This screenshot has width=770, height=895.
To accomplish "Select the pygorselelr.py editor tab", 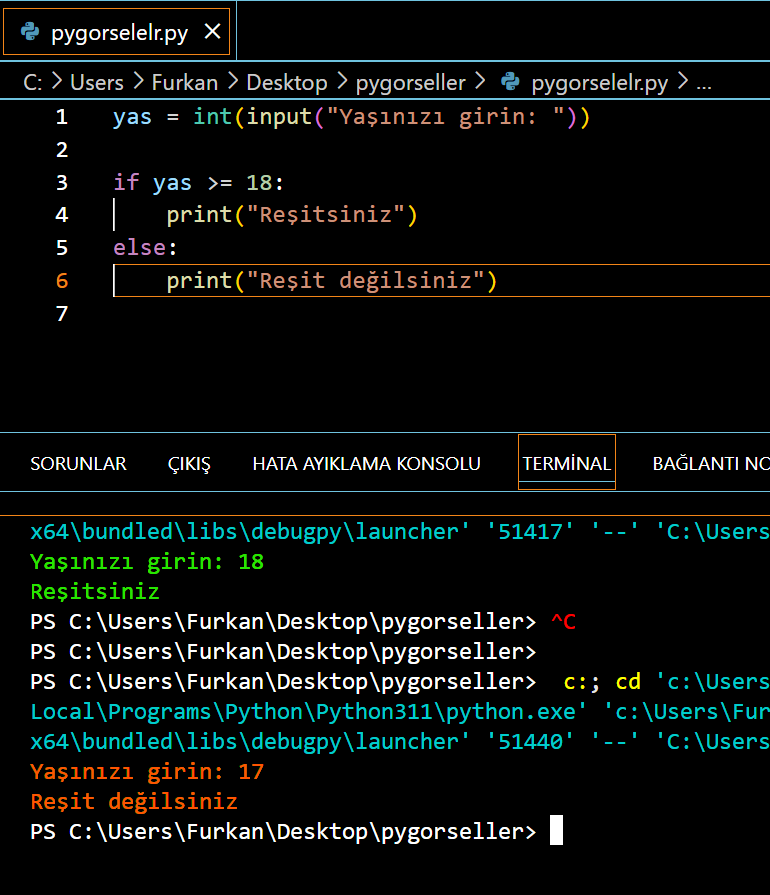I will [119, 32].
